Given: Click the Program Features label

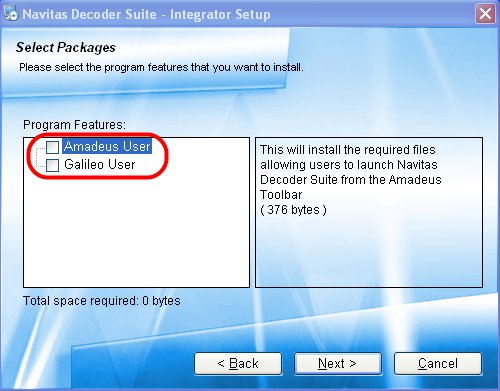Looking at the screenshot, I should tap(74, 125).
